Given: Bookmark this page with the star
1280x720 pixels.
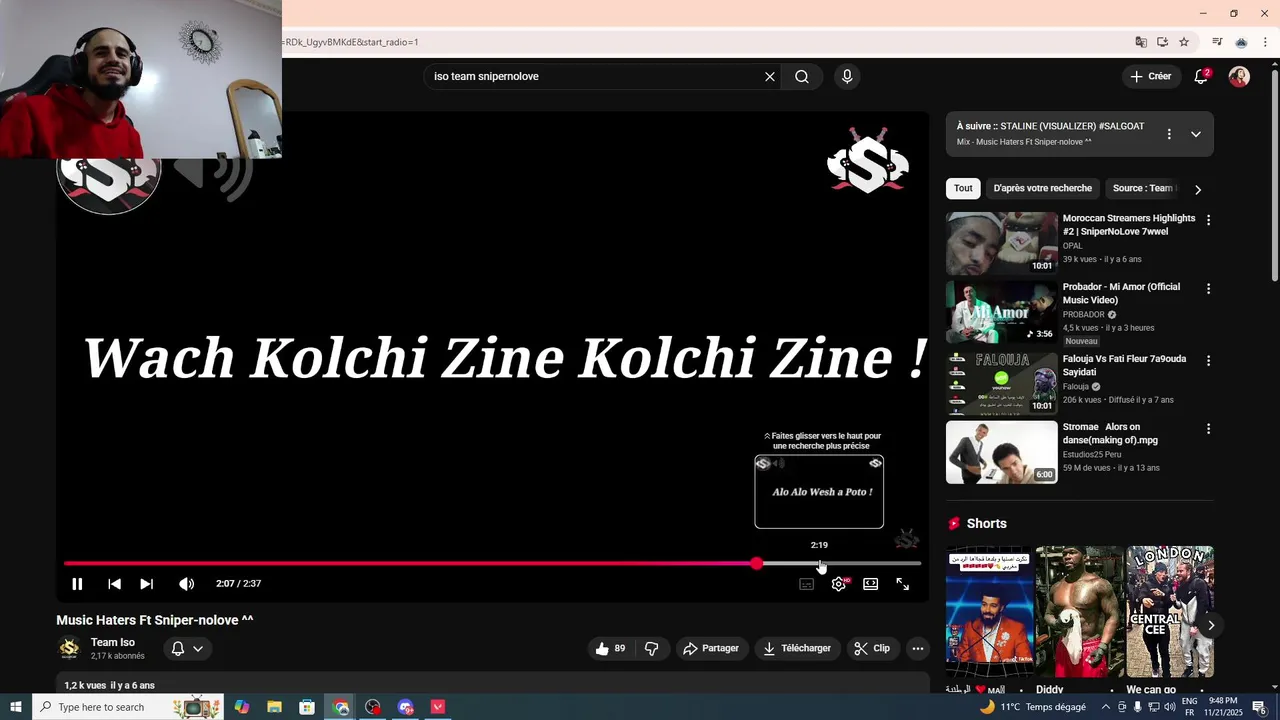Looking at the screenshot, I should pyautogui.click(x=1184, y=42).
